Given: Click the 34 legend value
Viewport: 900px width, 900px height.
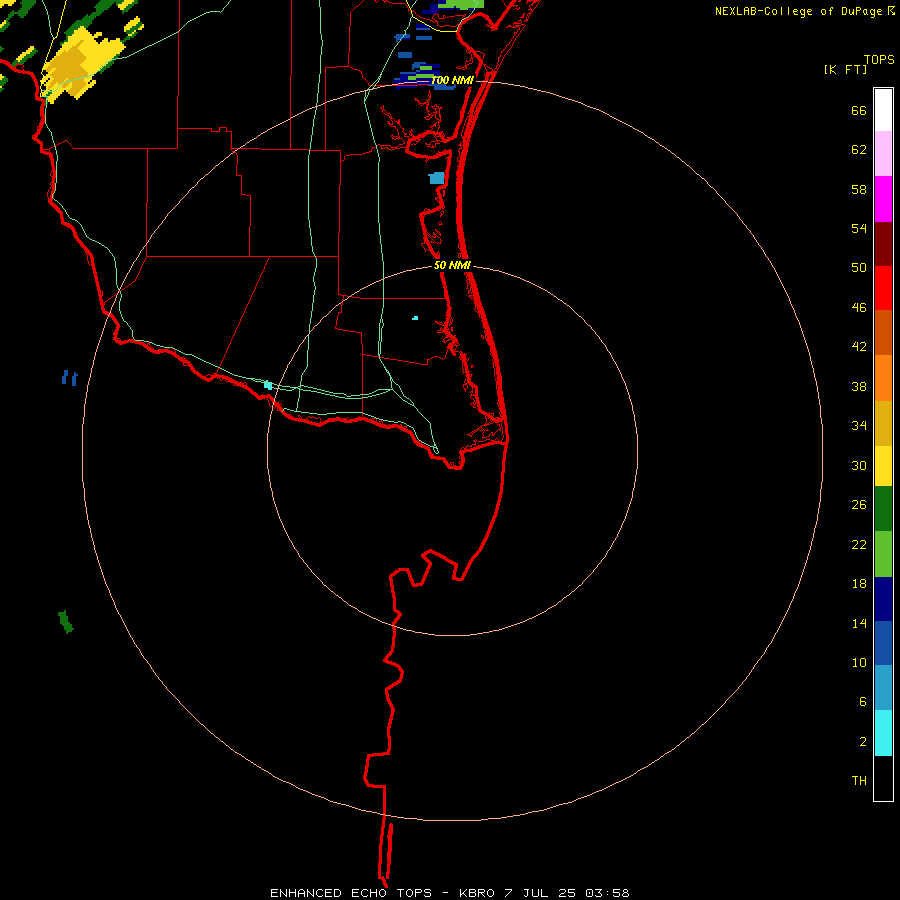Looking at the screenshot, I should tap(859, 426).
